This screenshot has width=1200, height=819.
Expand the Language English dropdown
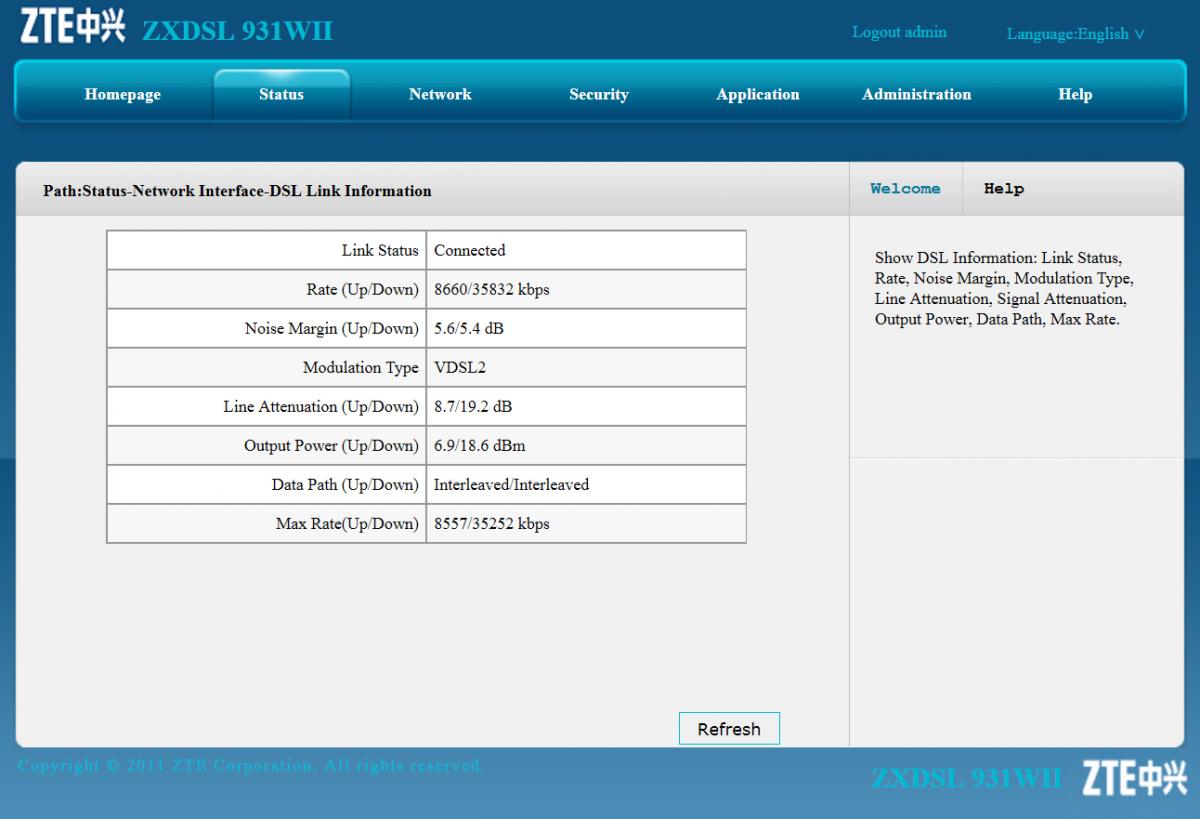(1075, 34)
